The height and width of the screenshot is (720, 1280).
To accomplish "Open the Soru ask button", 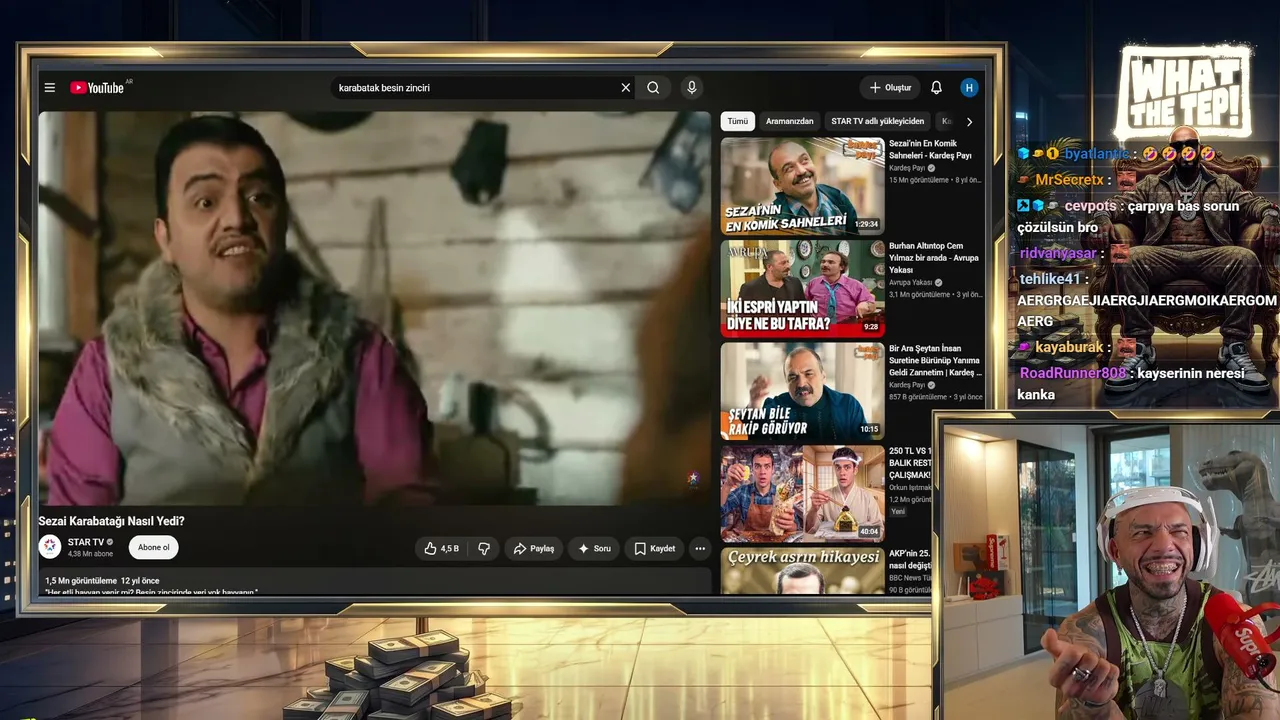I will coord(594,548).
